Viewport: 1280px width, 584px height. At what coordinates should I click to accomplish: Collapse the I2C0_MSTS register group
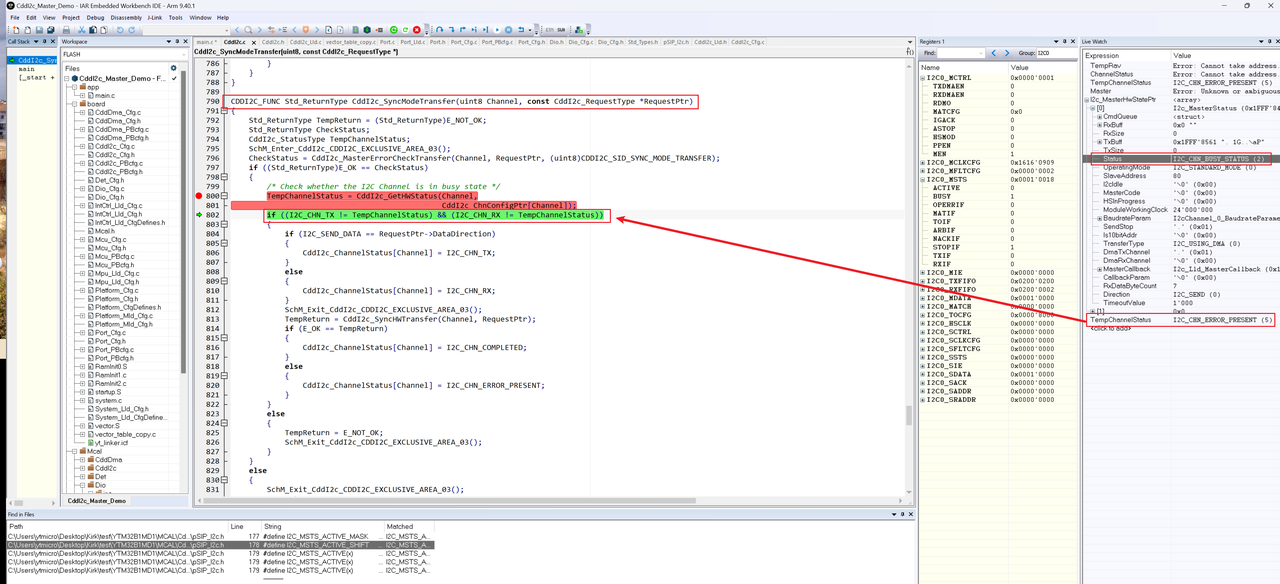(x=923, y=180)
